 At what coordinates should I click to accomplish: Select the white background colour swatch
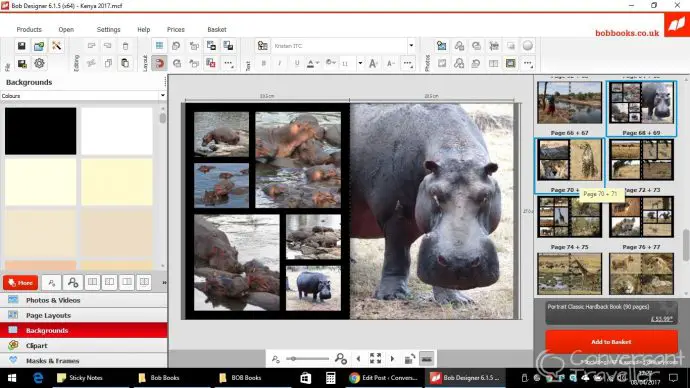tap(117, 131)
